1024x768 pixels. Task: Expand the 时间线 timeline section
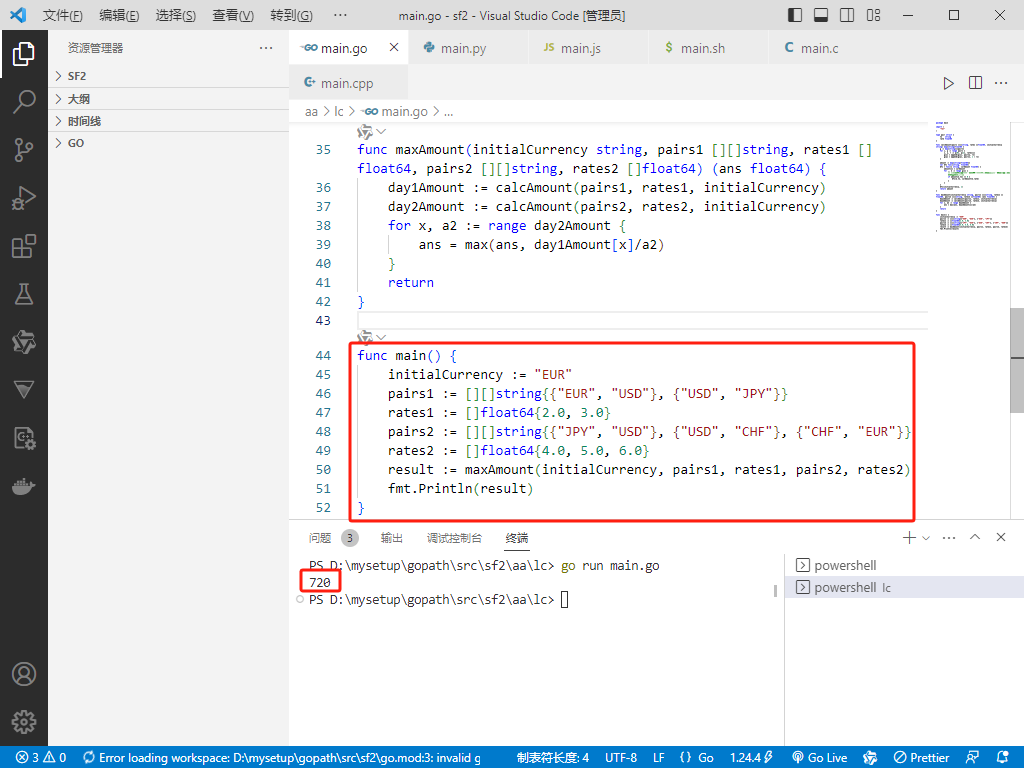pyautogui.click(x=168, y=121)
